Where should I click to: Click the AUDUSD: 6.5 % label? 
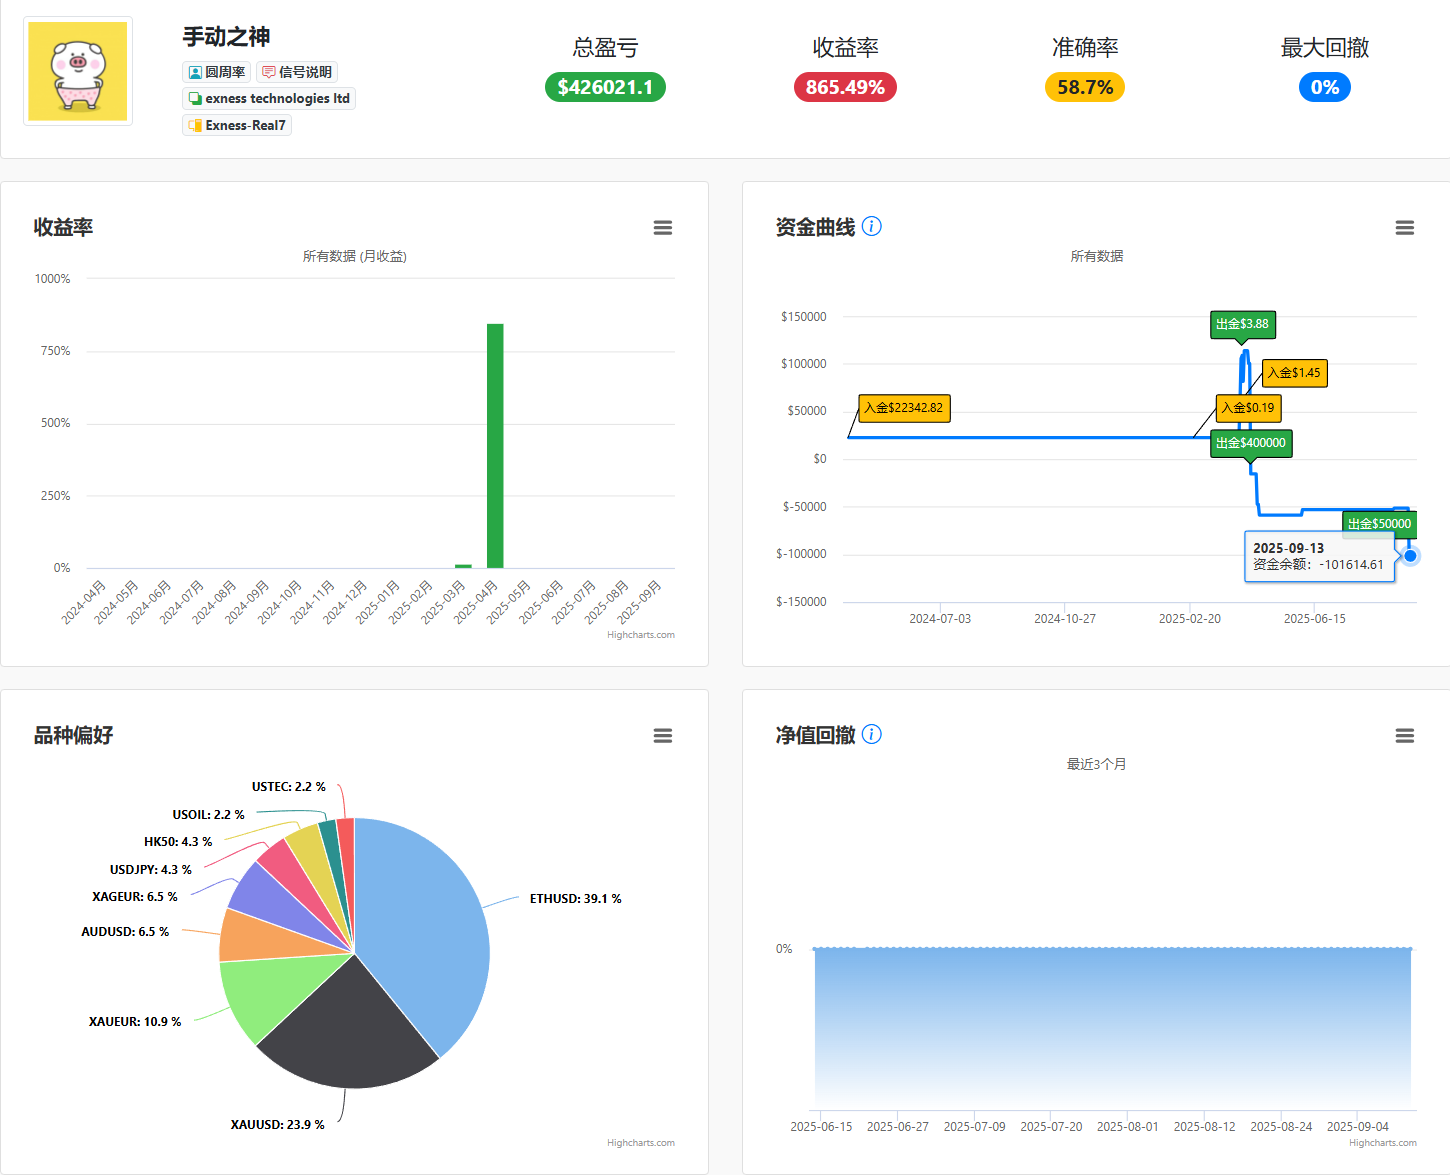click(x=125, y=932)
